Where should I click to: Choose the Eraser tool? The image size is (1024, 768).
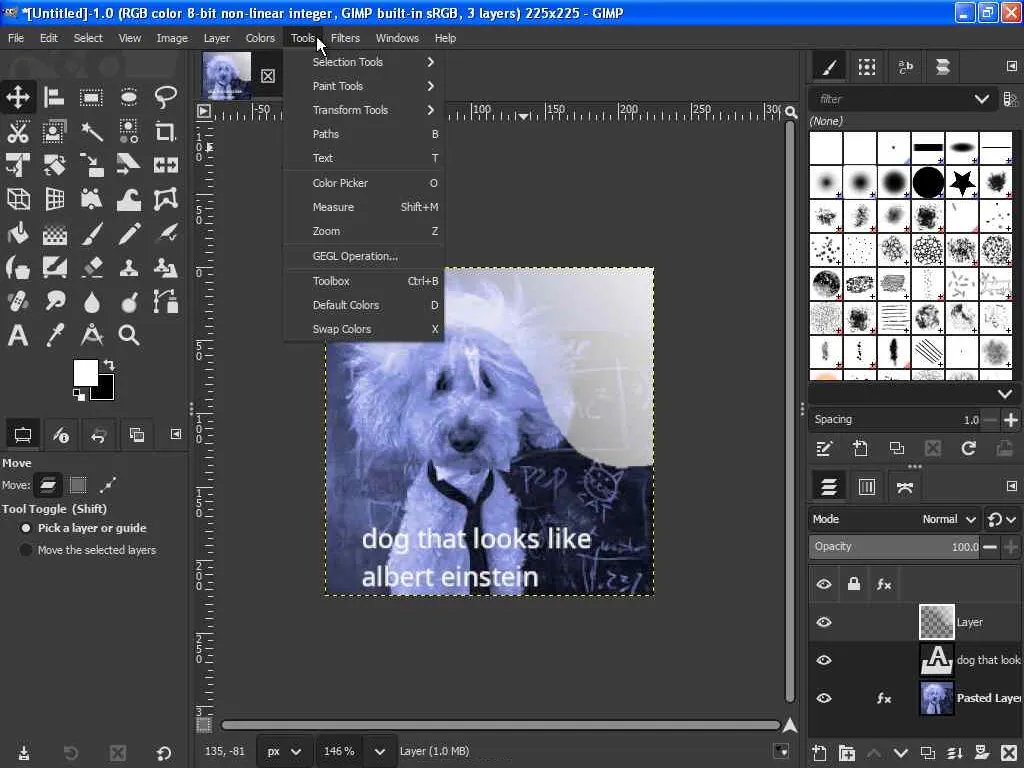92,268
